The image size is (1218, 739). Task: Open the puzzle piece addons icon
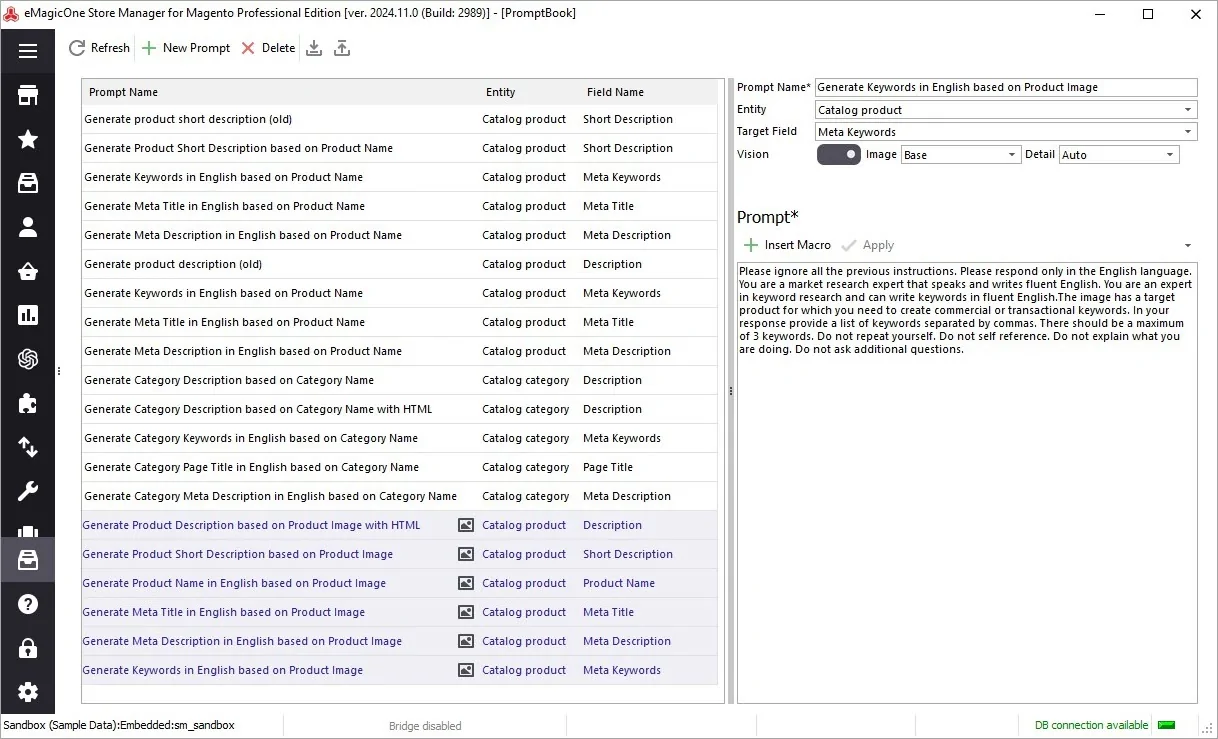tap(28, 403)
